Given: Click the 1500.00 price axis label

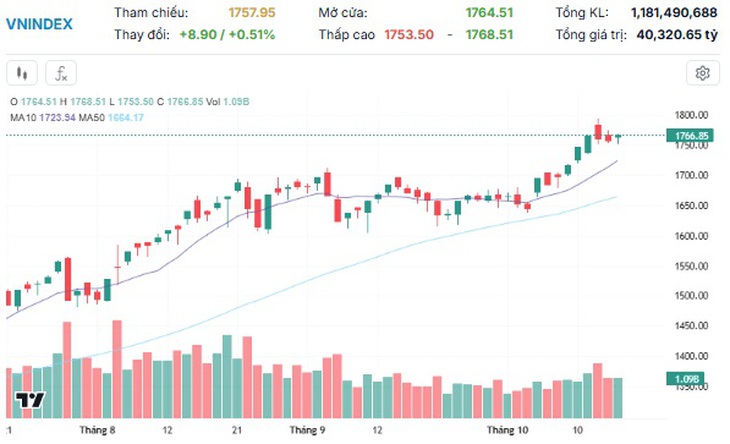Looking at the screenshot, I should pos(691,296).
